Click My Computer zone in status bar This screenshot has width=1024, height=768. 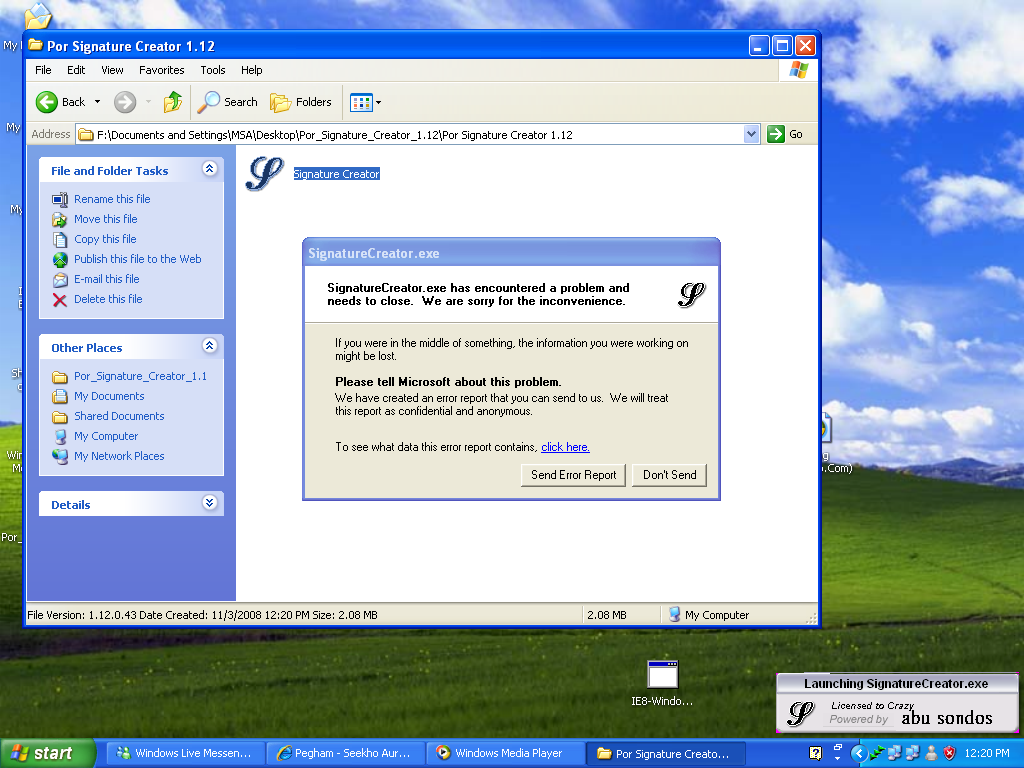[709, 615]
